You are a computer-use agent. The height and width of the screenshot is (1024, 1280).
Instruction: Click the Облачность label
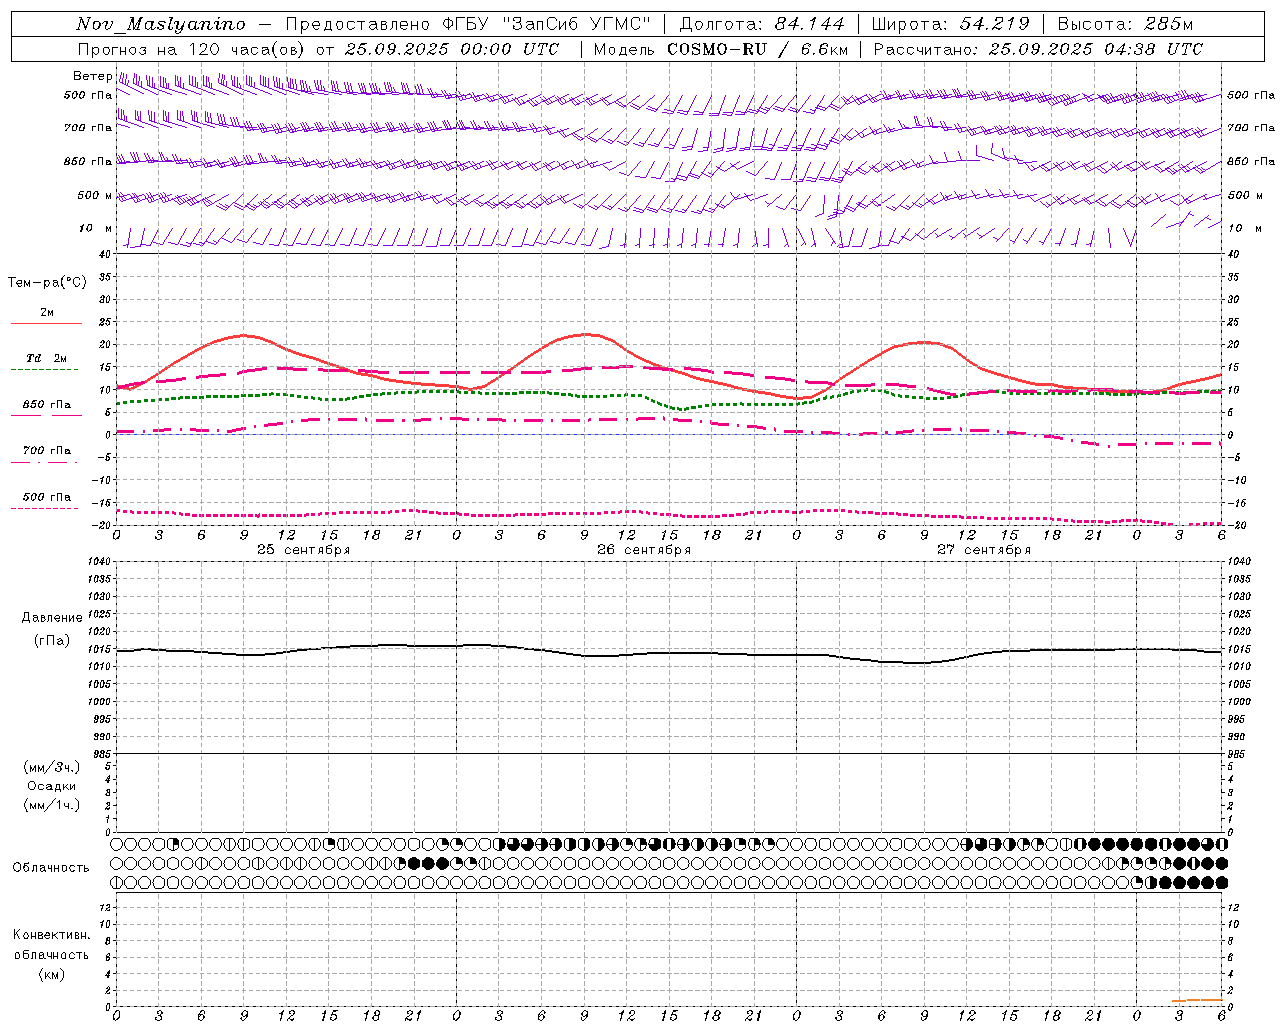coord(51,867)
